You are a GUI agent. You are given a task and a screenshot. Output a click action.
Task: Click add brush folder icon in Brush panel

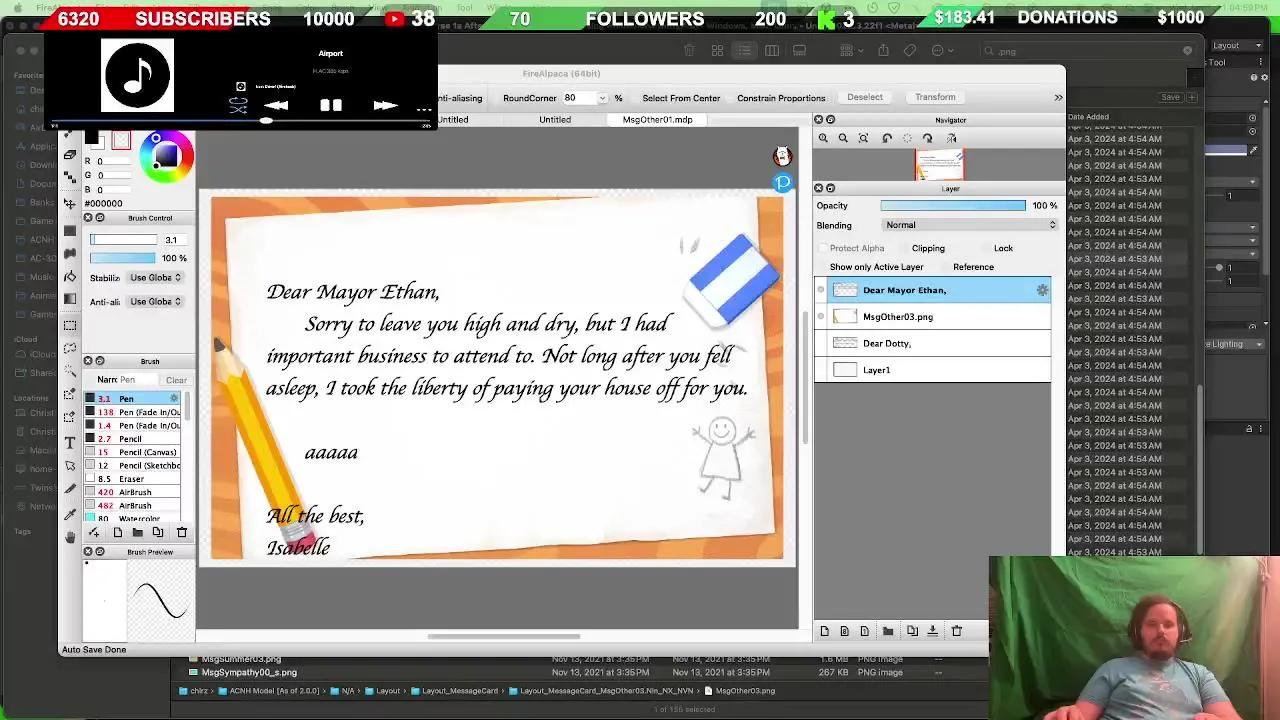pos(137,532)
